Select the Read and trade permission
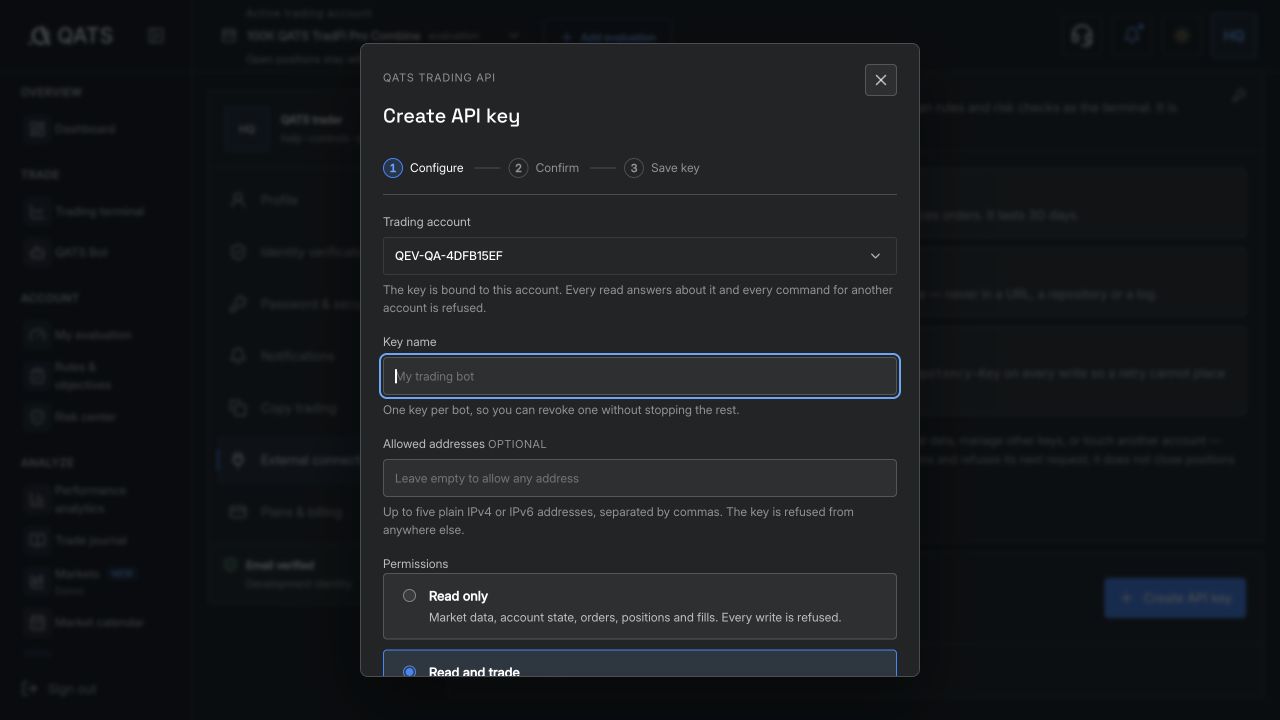1280x720 pixels. (640, 664)
